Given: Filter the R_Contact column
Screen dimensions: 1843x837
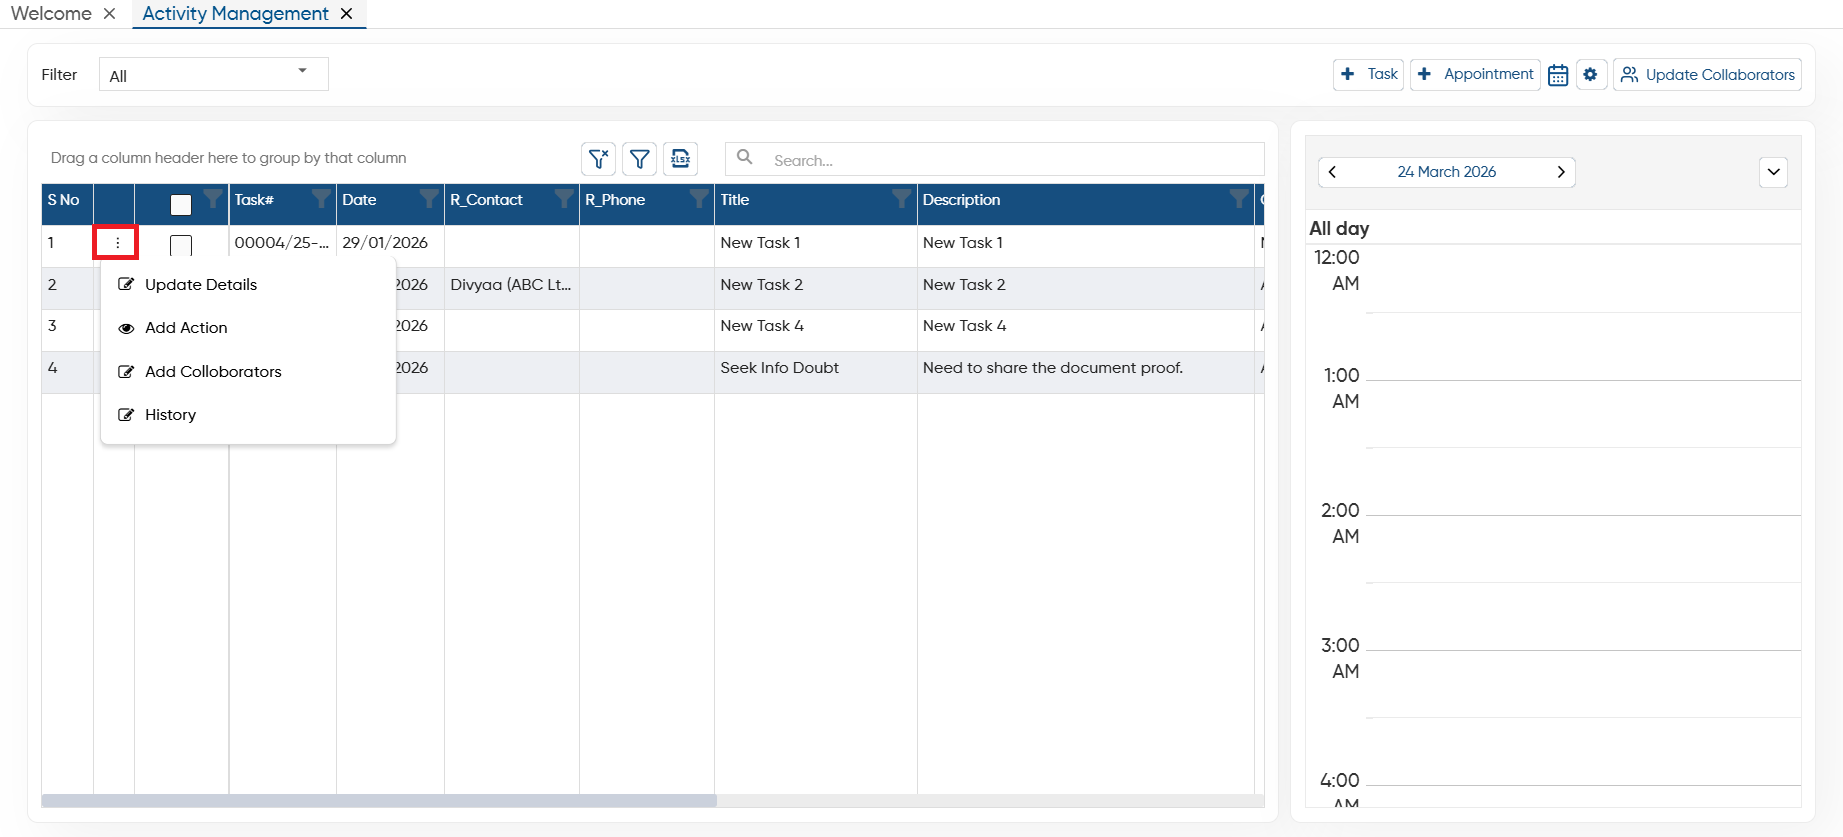Looking at the screenshot, I should (x=564, y=198).
